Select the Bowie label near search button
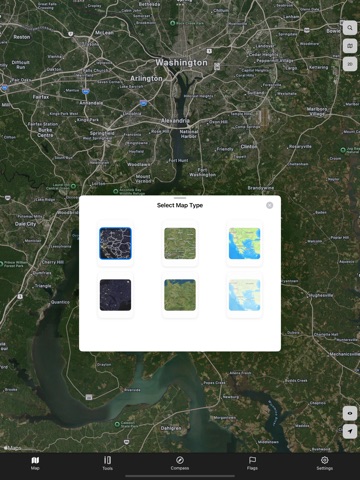The image size is (360, 480). click(333, 31)
